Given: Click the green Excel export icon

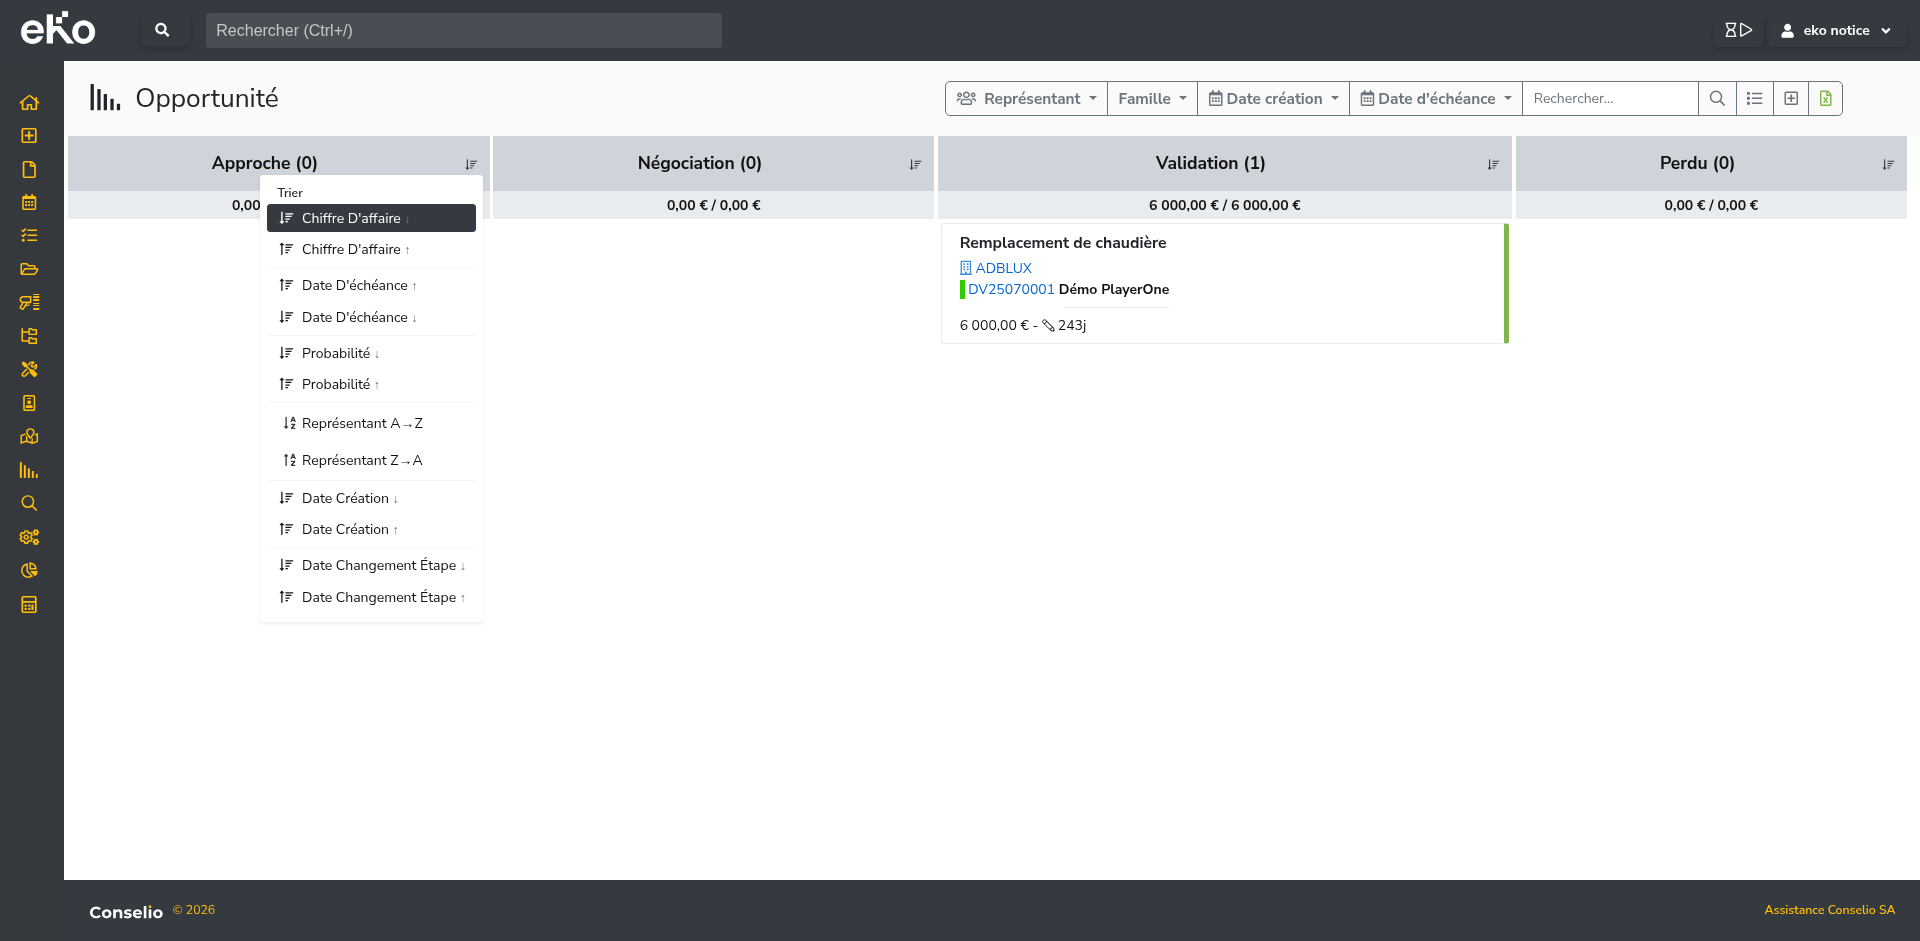Looking at the screenshot, I should coord(1825,98).
